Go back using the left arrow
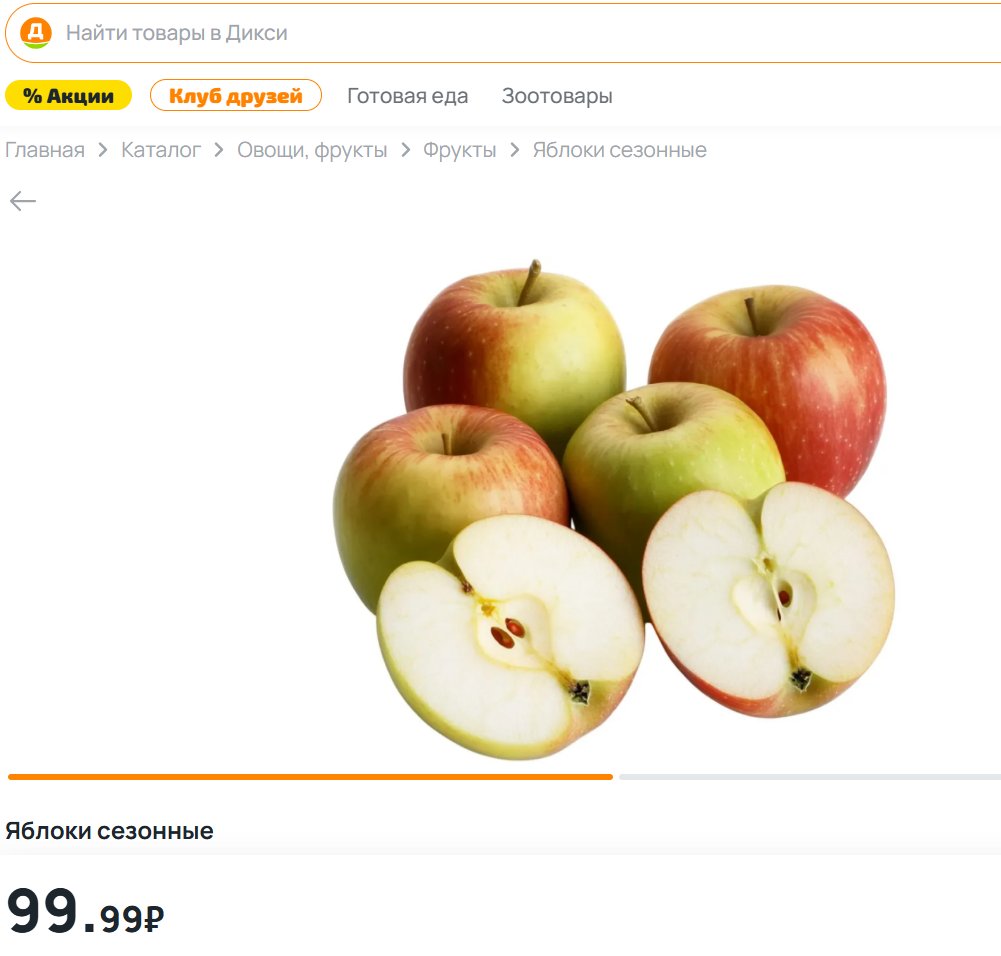 23,201
